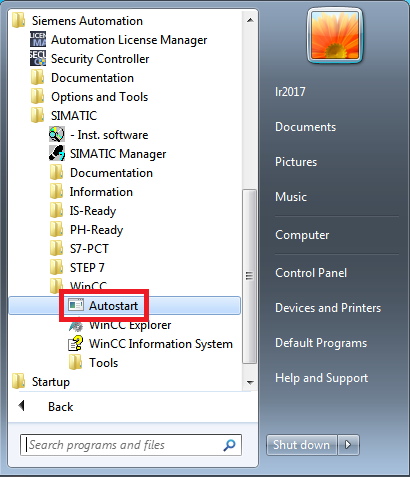
Task: Click the Inst. software icon
Action: pyautogui.click(x=57, y=134)
